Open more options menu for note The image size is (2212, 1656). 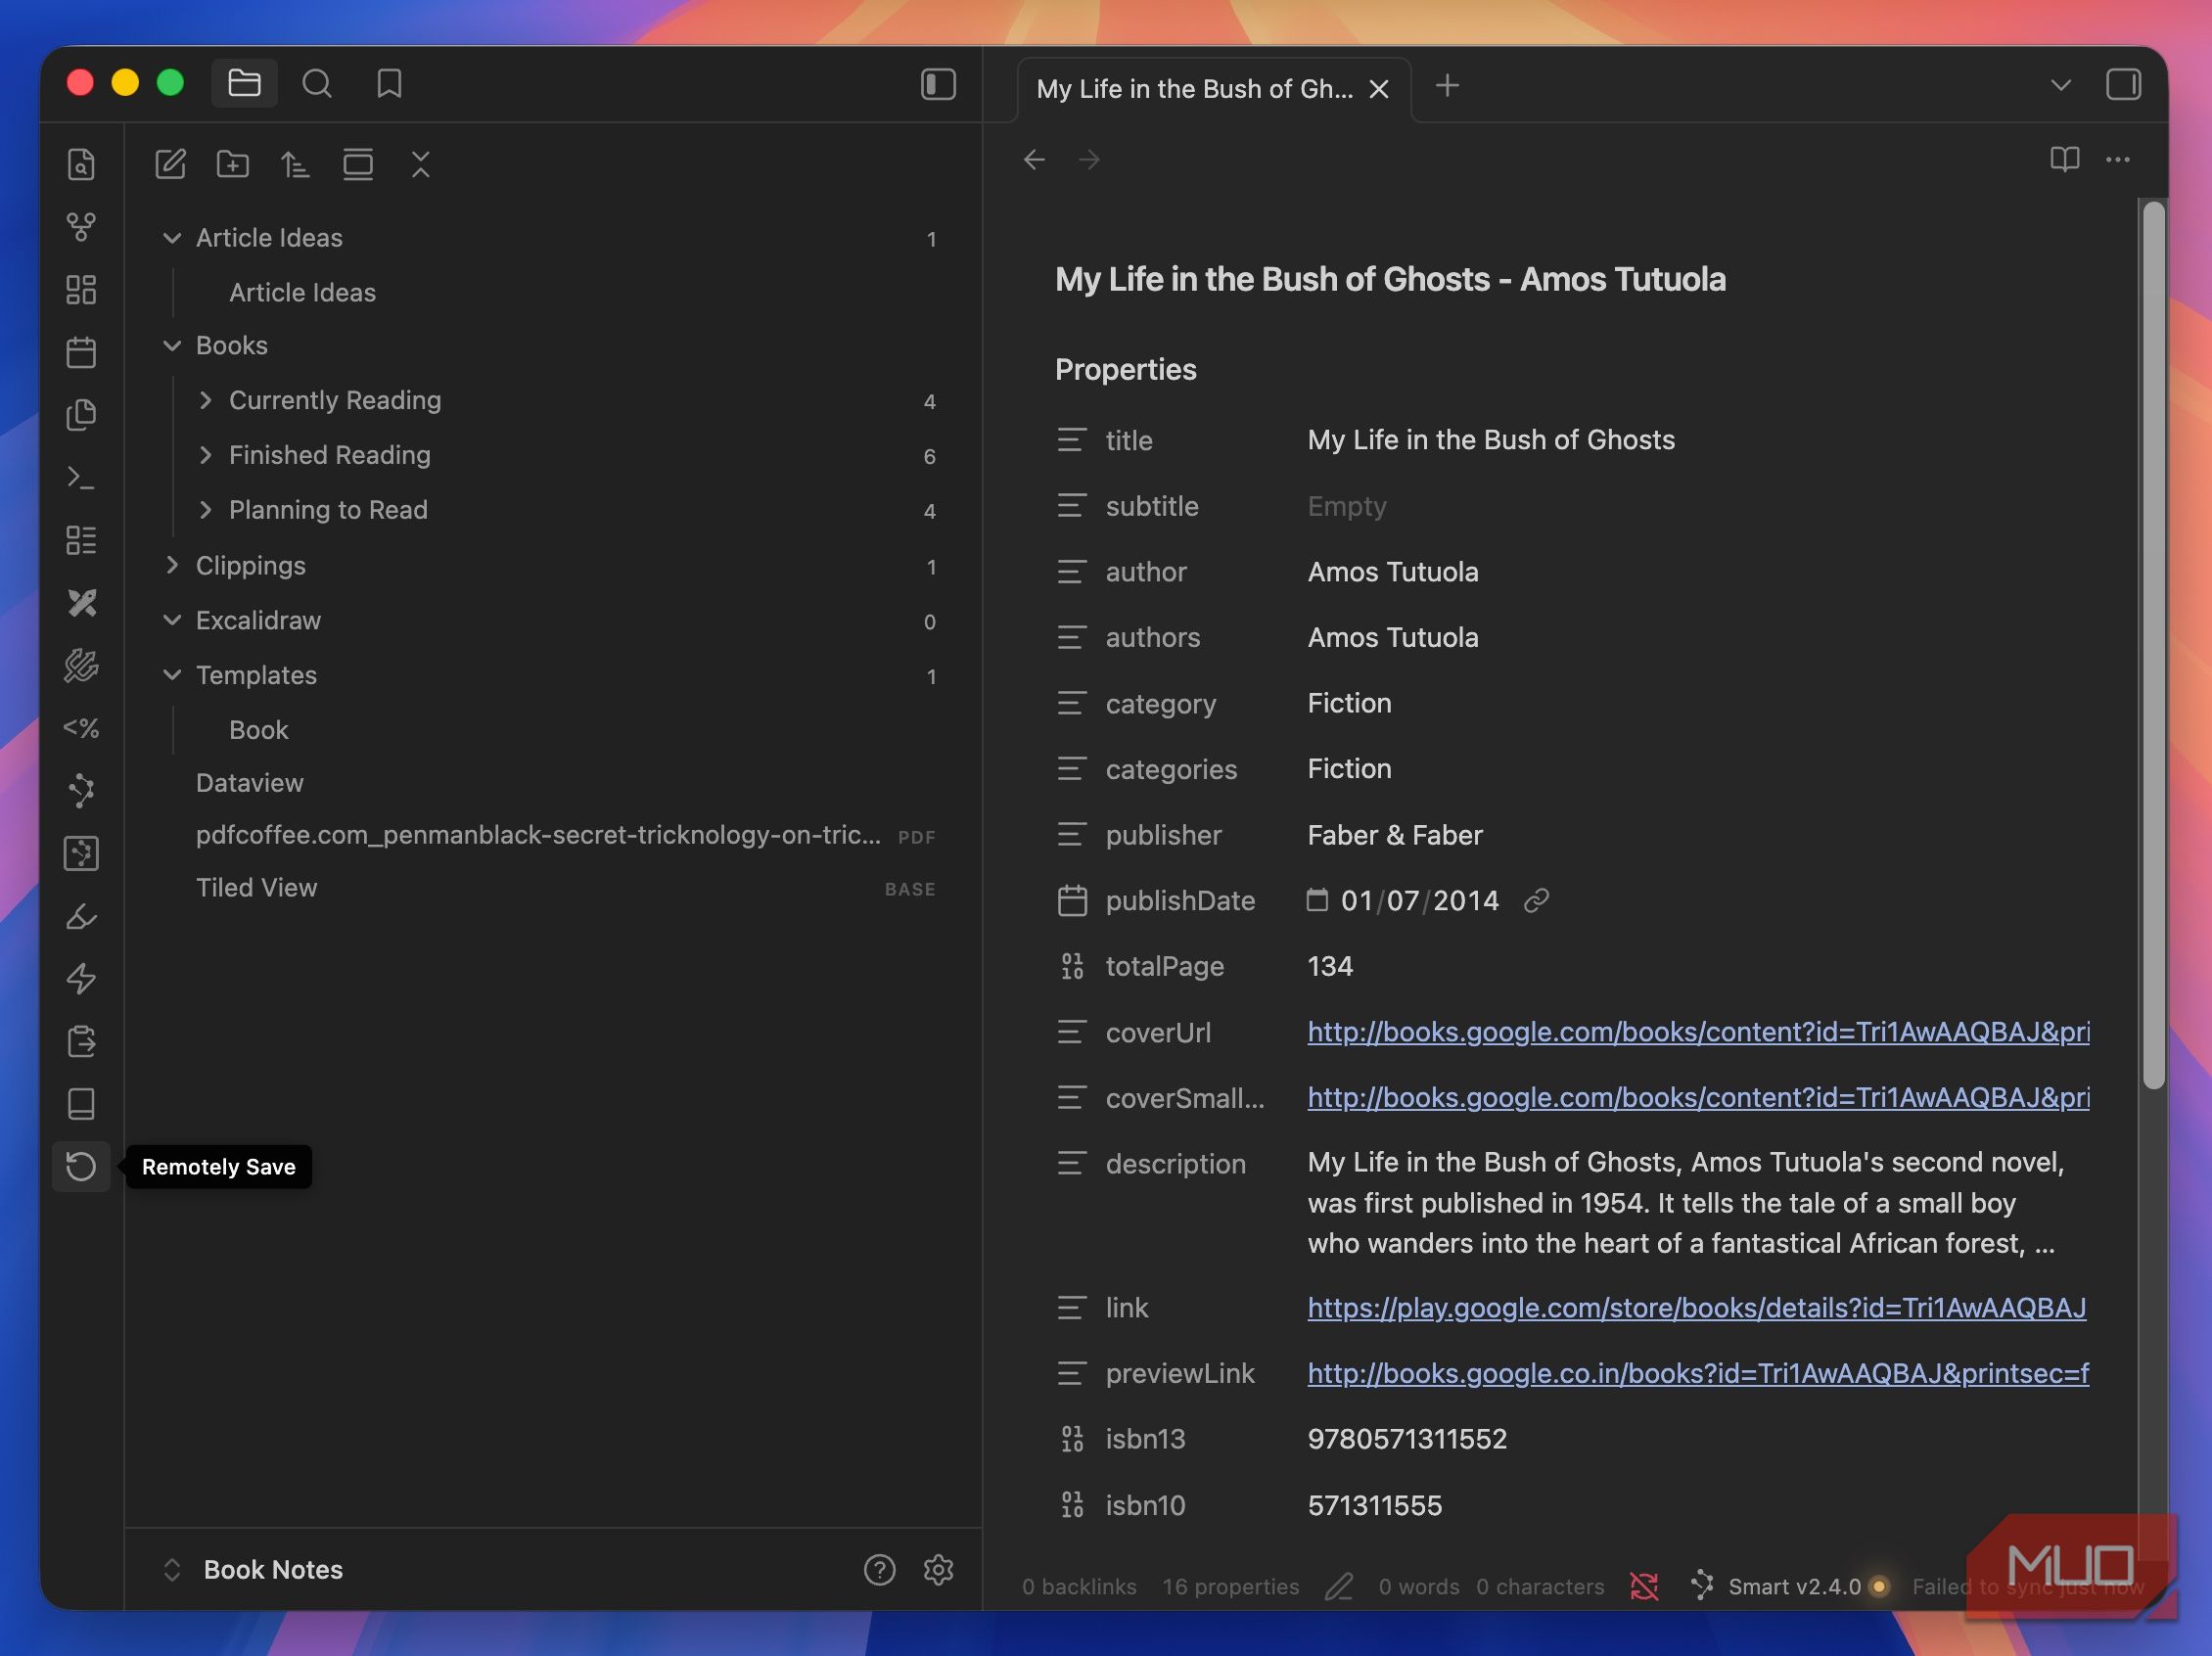click(x=2118, y=159)
